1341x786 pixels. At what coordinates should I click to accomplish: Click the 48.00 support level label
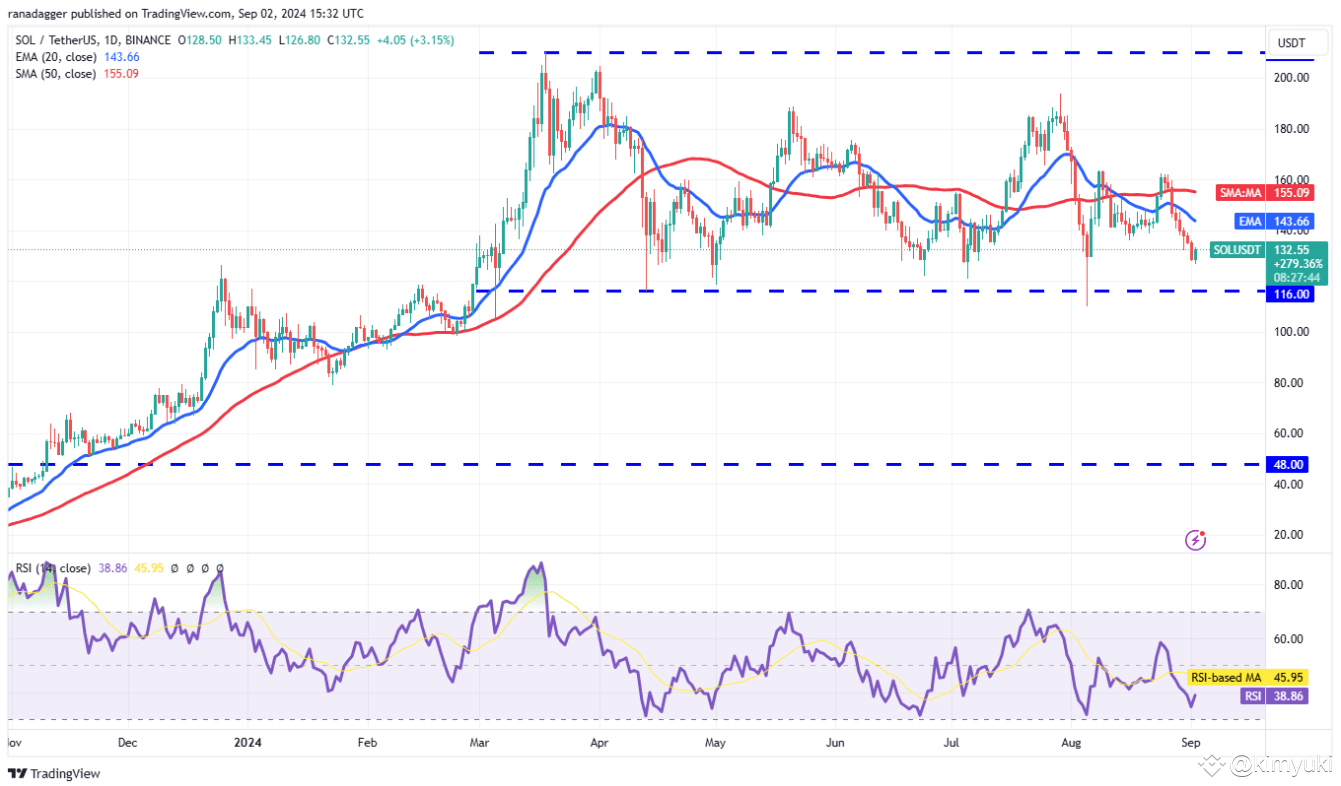point(1292,465)
